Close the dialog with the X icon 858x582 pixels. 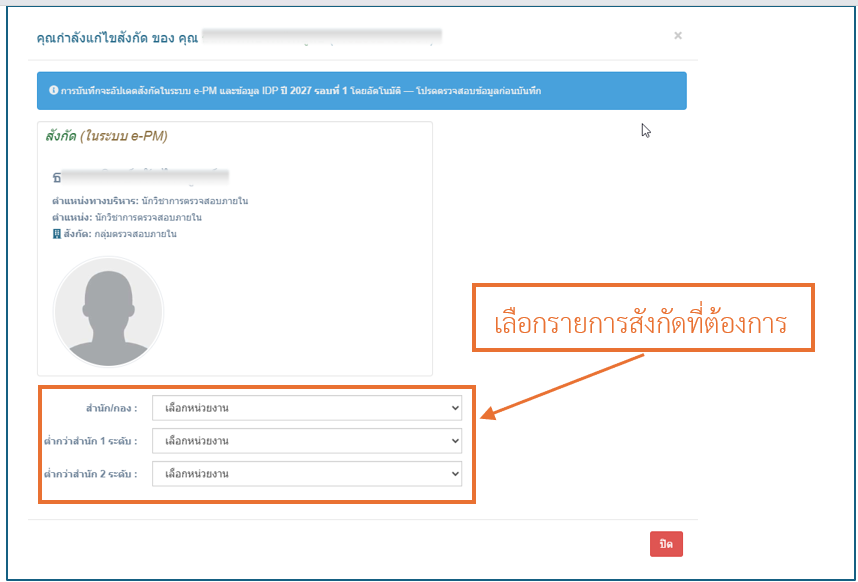coord(677,36)
